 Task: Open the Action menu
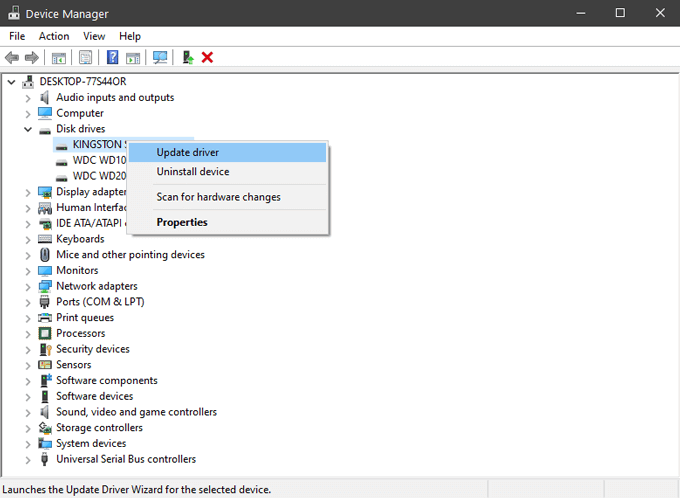(x=54, y=36)
